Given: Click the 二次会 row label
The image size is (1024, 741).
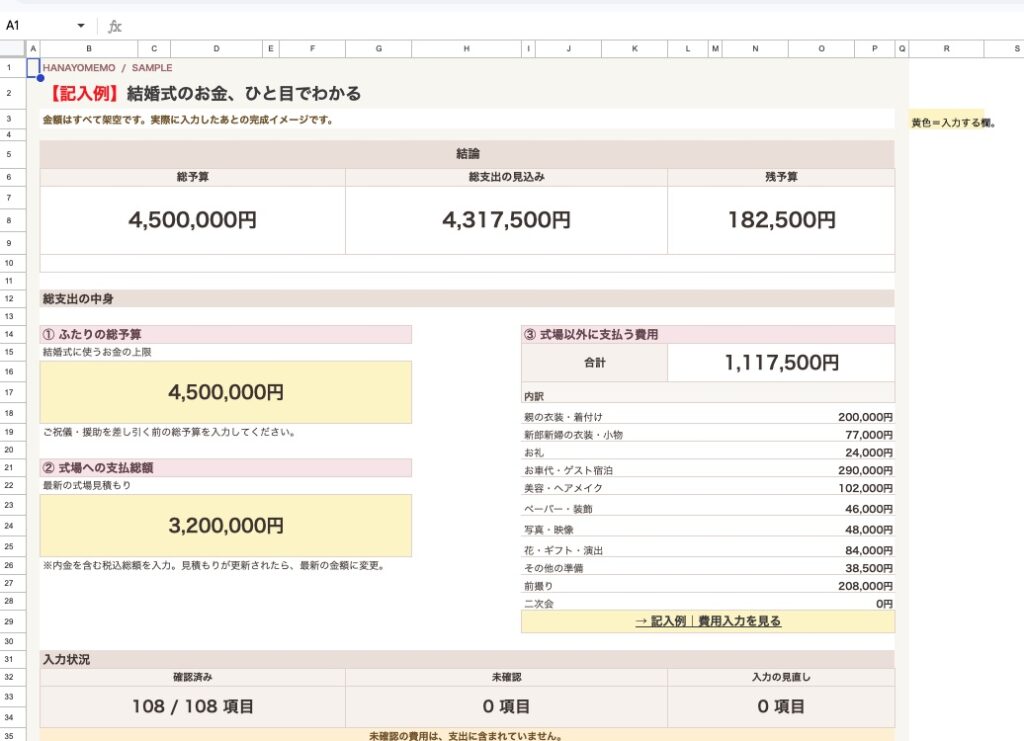Looking at the screenshot, I should [538, 603].
